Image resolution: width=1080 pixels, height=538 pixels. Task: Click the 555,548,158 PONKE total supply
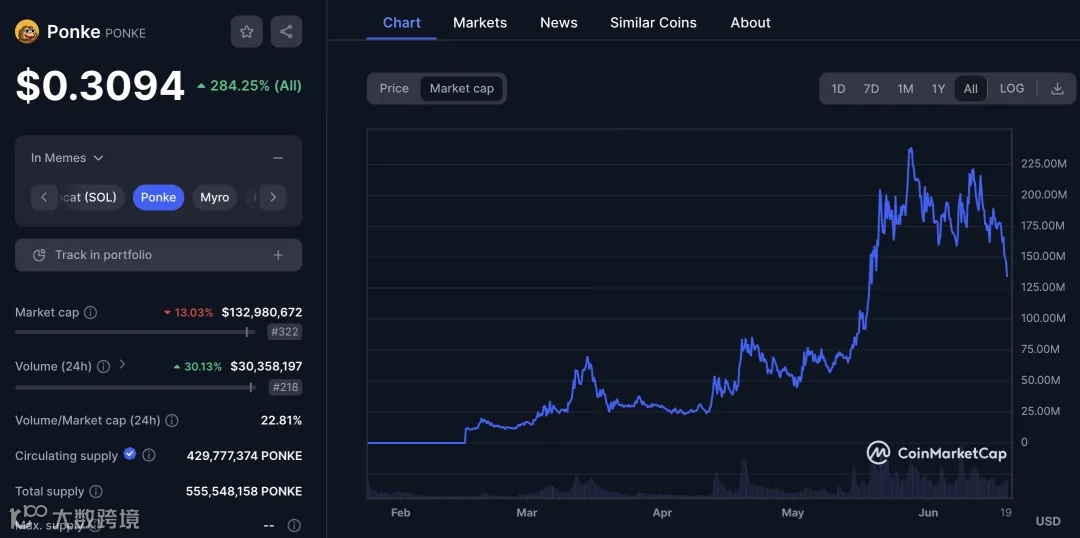[x=244, y=492]
